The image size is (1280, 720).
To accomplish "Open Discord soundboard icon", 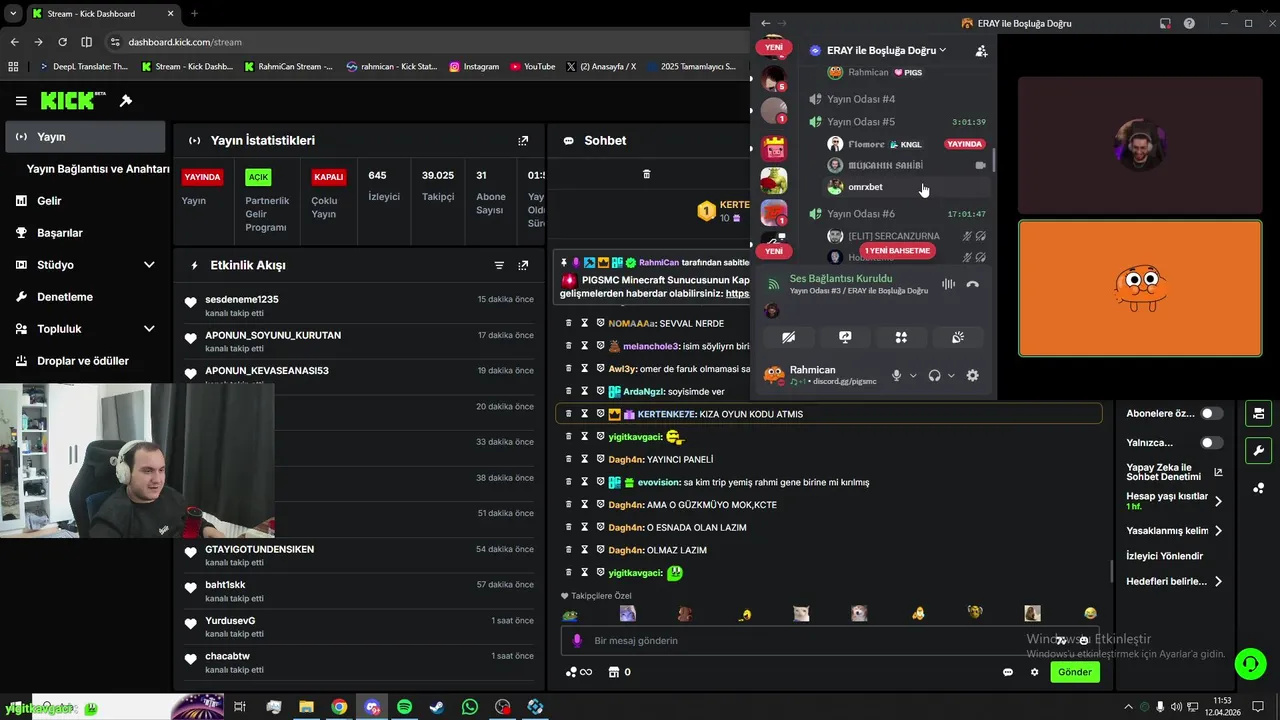I will click(x=958, y=338).
